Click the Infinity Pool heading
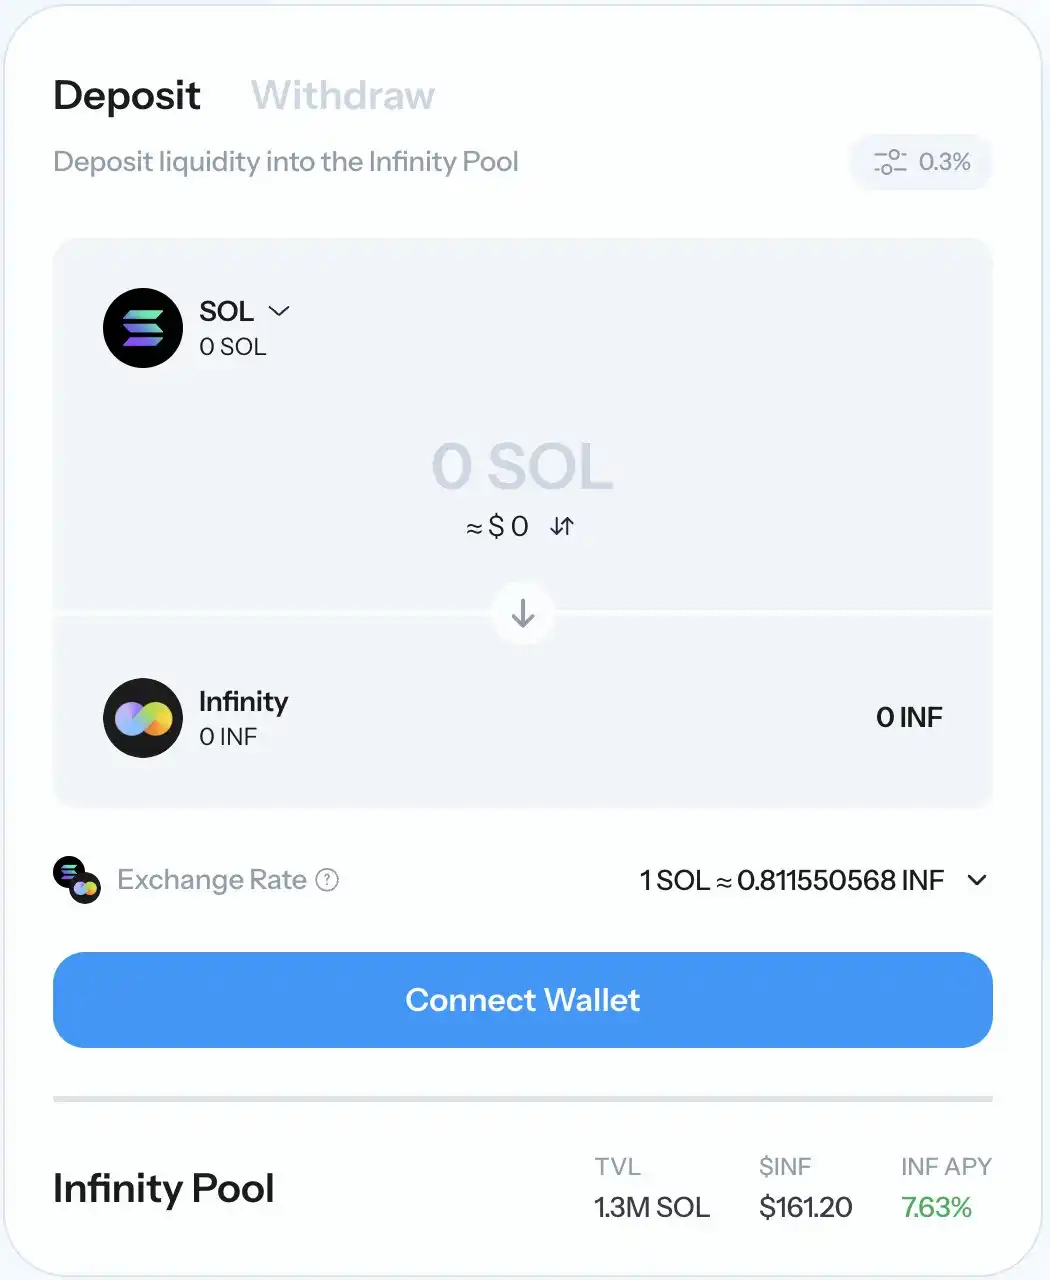The image size is (1050, 1280). coord(164,1189)
